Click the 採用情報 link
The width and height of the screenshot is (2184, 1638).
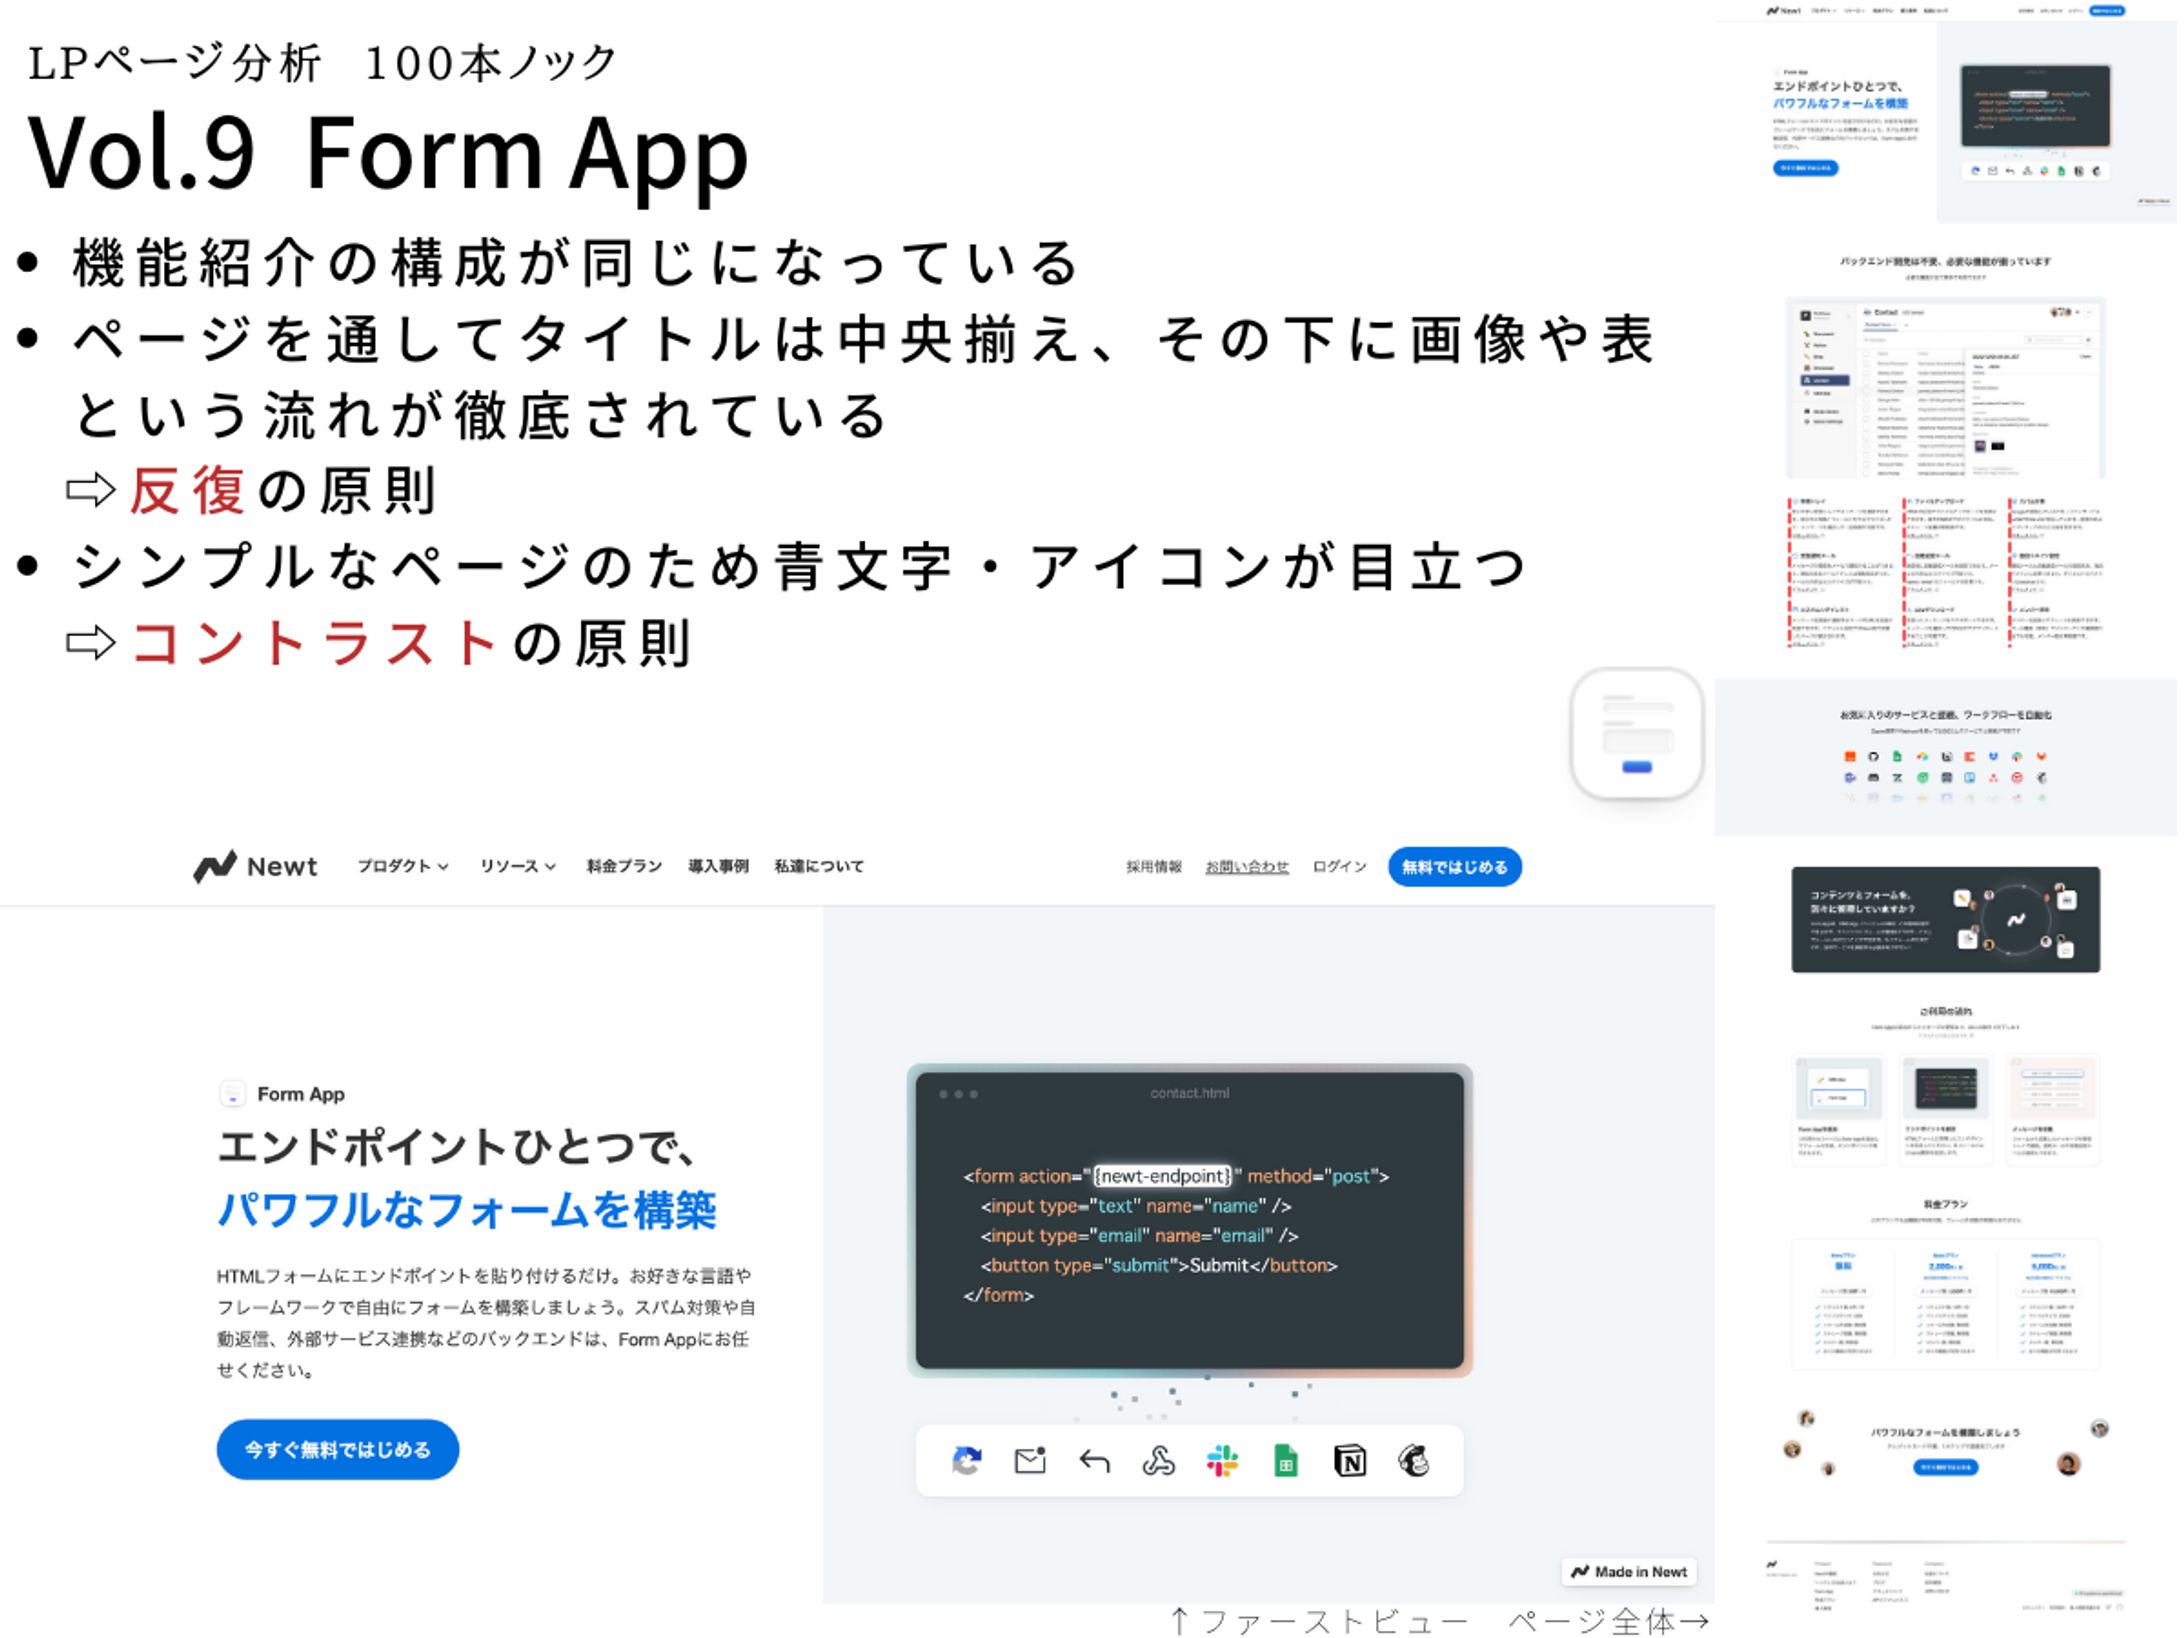1153,867
